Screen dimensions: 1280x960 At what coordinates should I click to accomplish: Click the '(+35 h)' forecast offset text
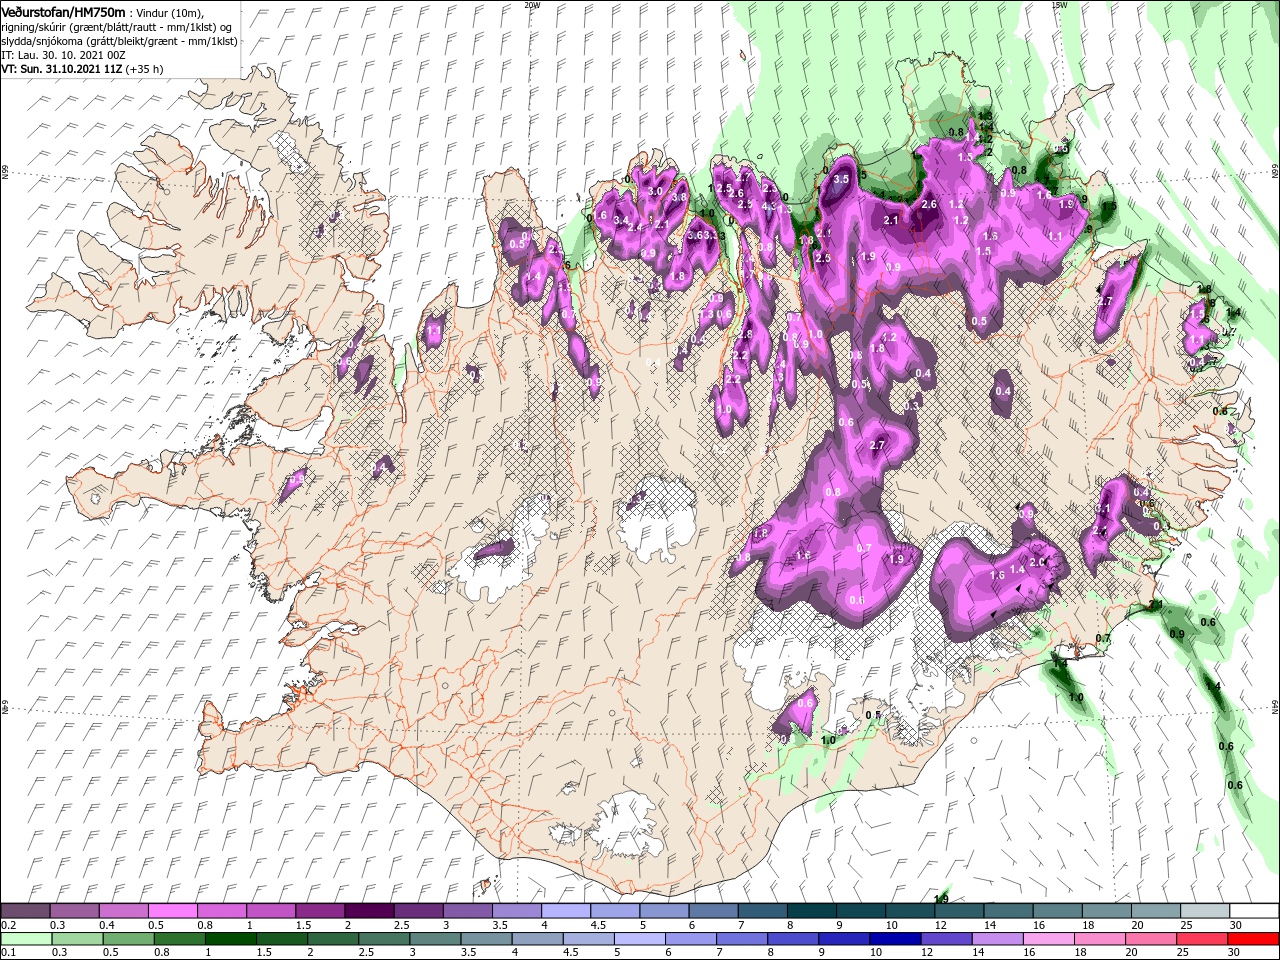tap(144, 69)
